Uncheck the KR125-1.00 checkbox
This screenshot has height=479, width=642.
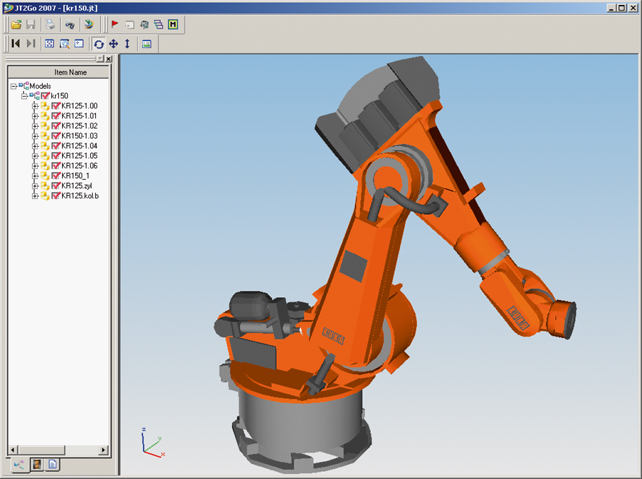coord(56,106)
